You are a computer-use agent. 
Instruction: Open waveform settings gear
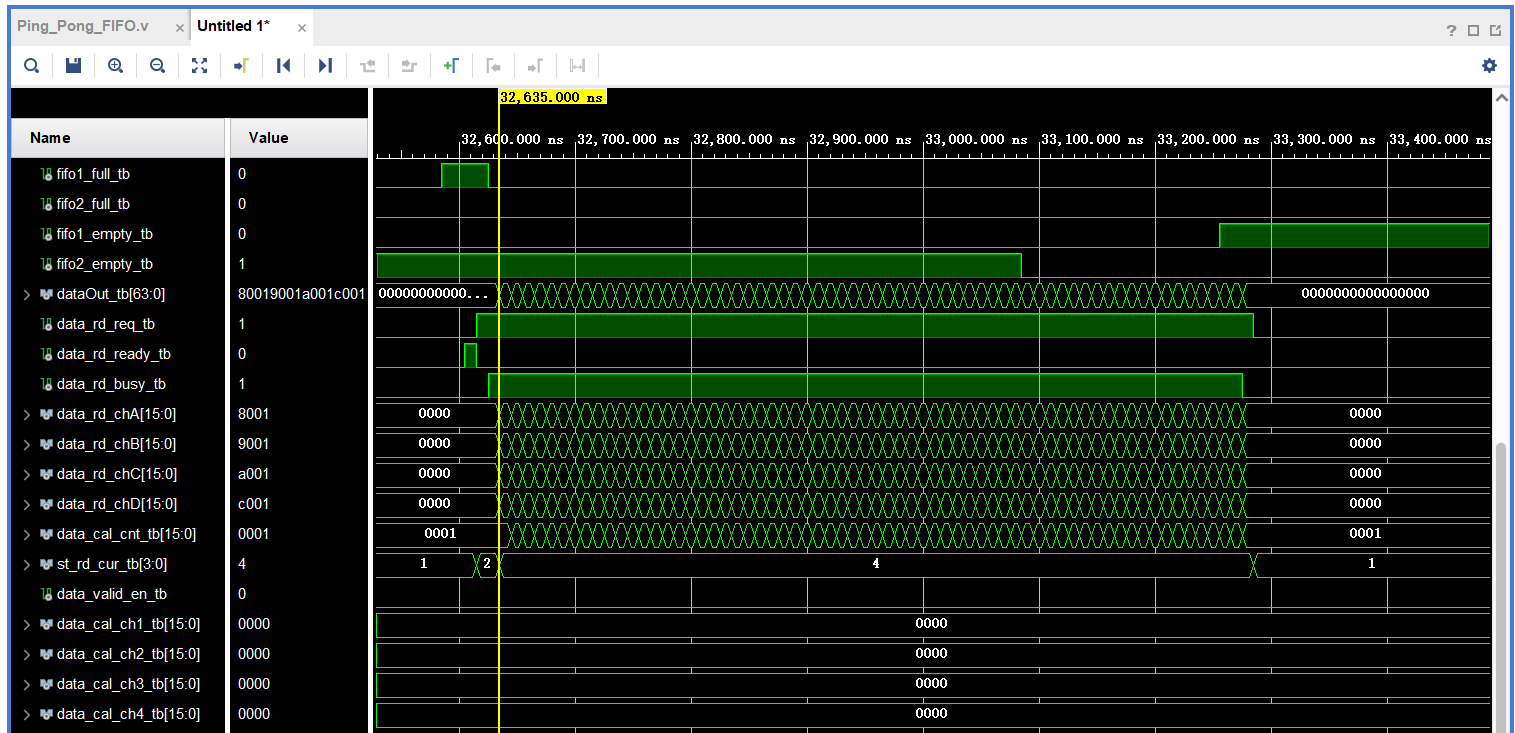1489,66
